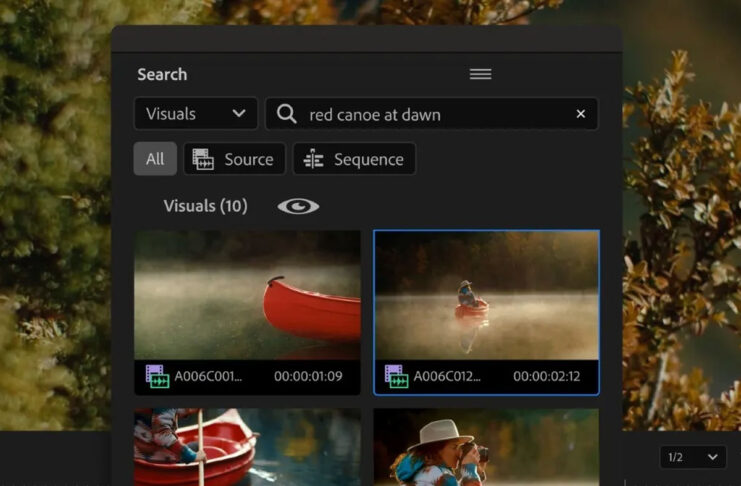This screenshot has height=486, width=741.
Task: Click the A006C012... clip name
Action: (x=447, y=376)
